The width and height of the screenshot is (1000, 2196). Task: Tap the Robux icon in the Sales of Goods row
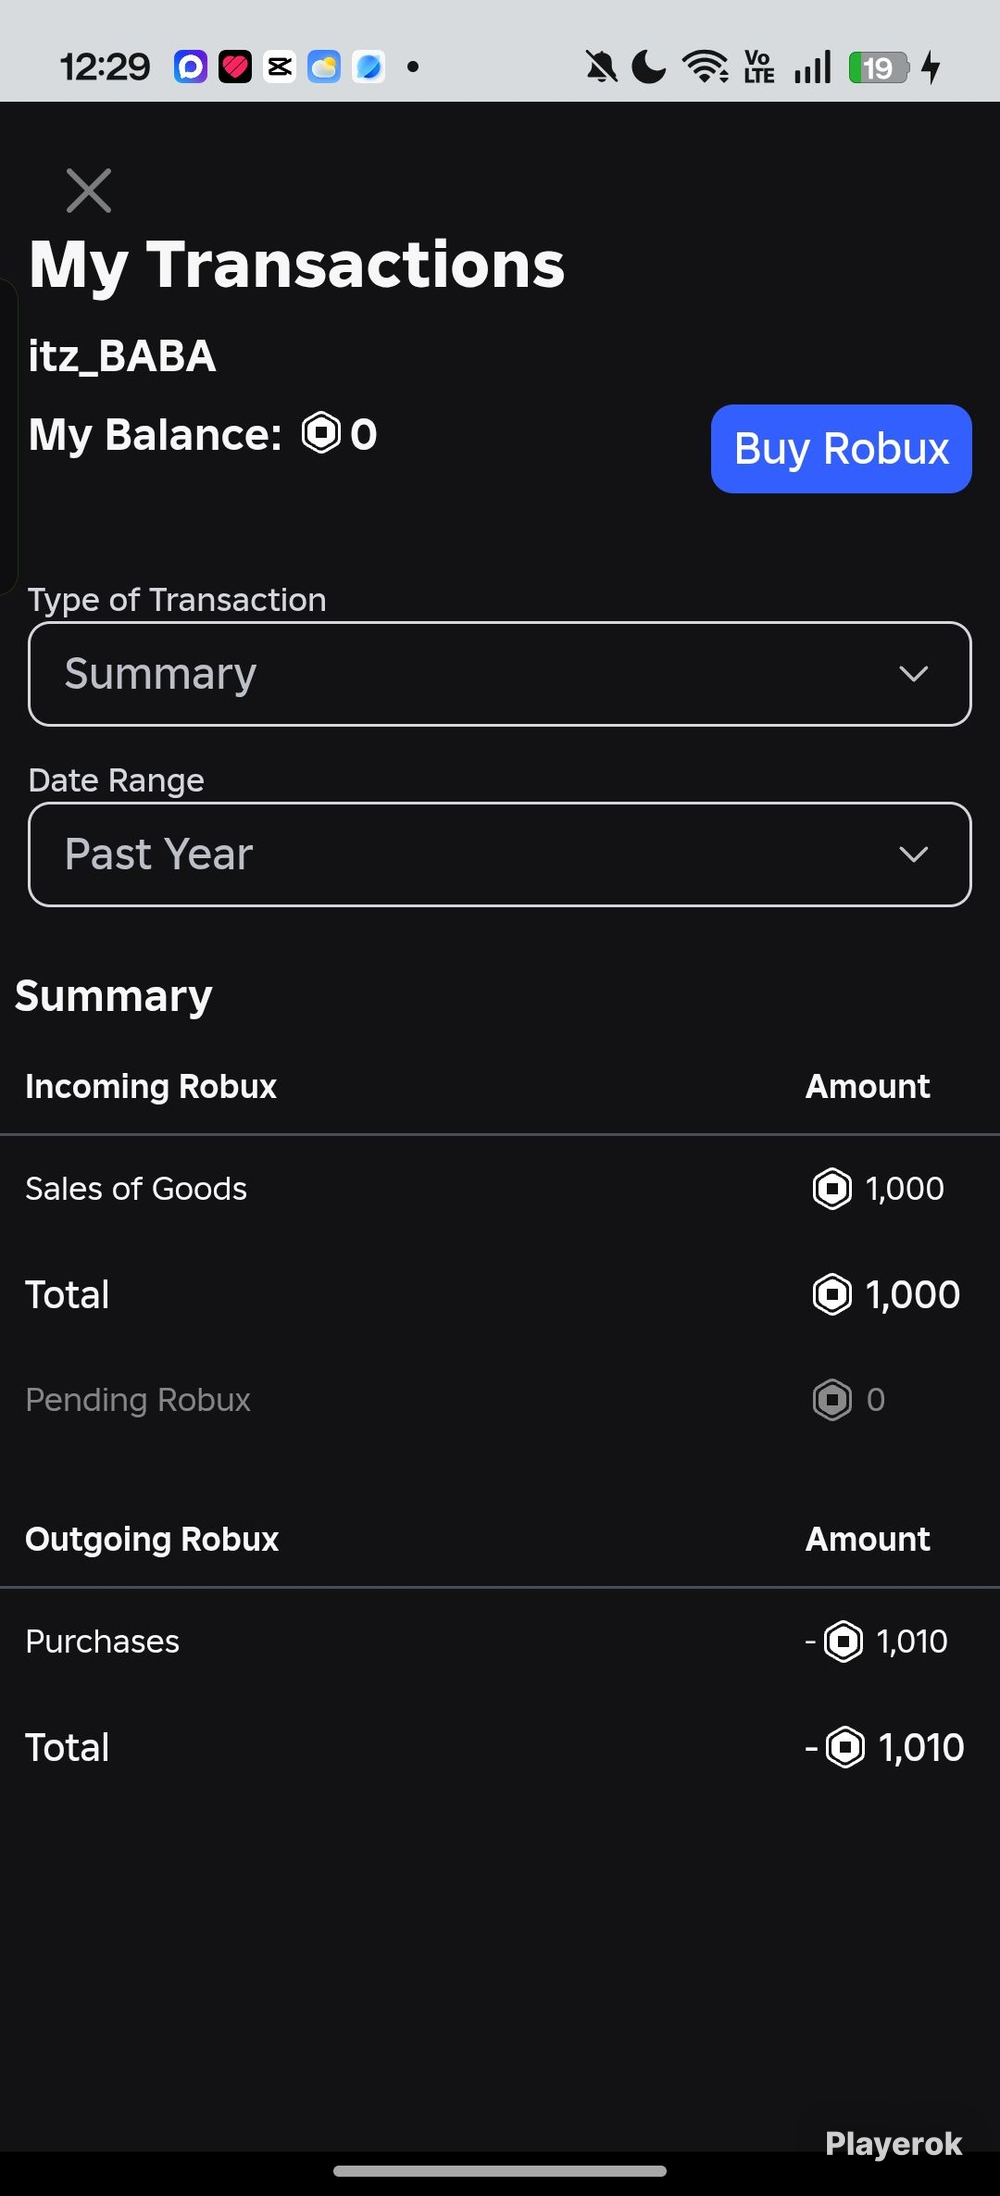click(832, 1189)
